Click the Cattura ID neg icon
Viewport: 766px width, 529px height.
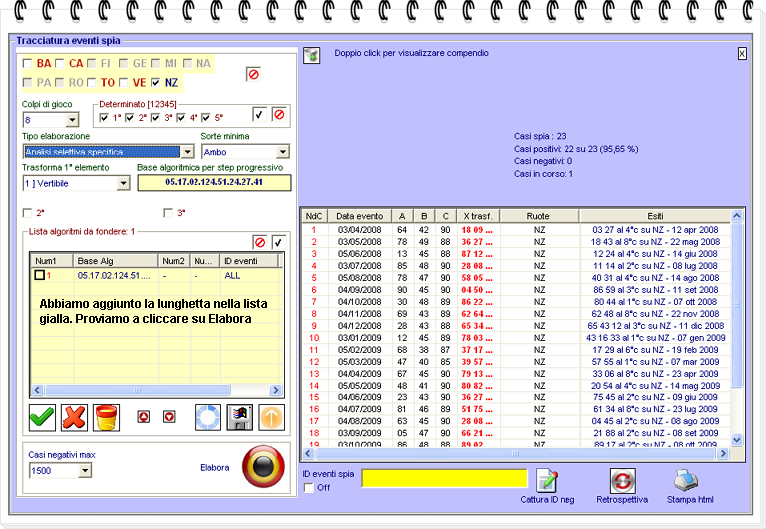(x=547, y=481)
